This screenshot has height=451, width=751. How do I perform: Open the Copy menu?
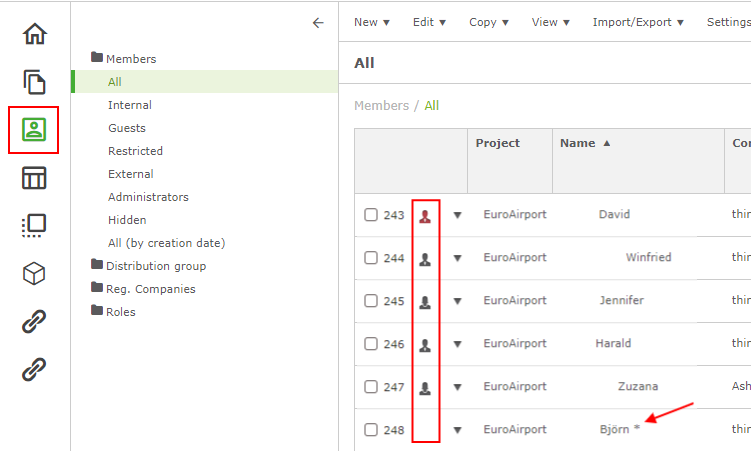click(x=489, y=22)
